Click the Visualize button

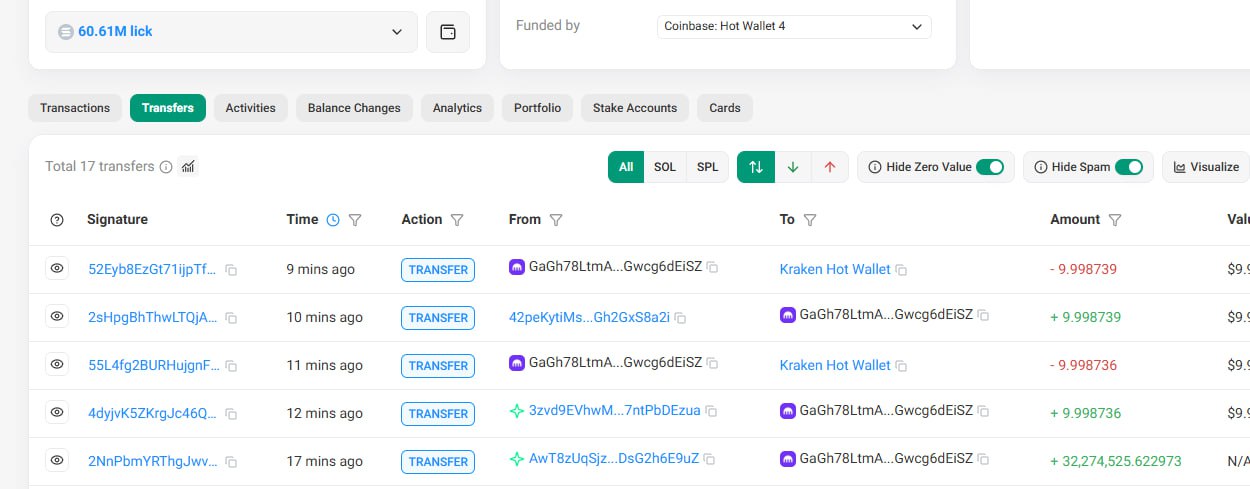click(x=1205, y=167)
